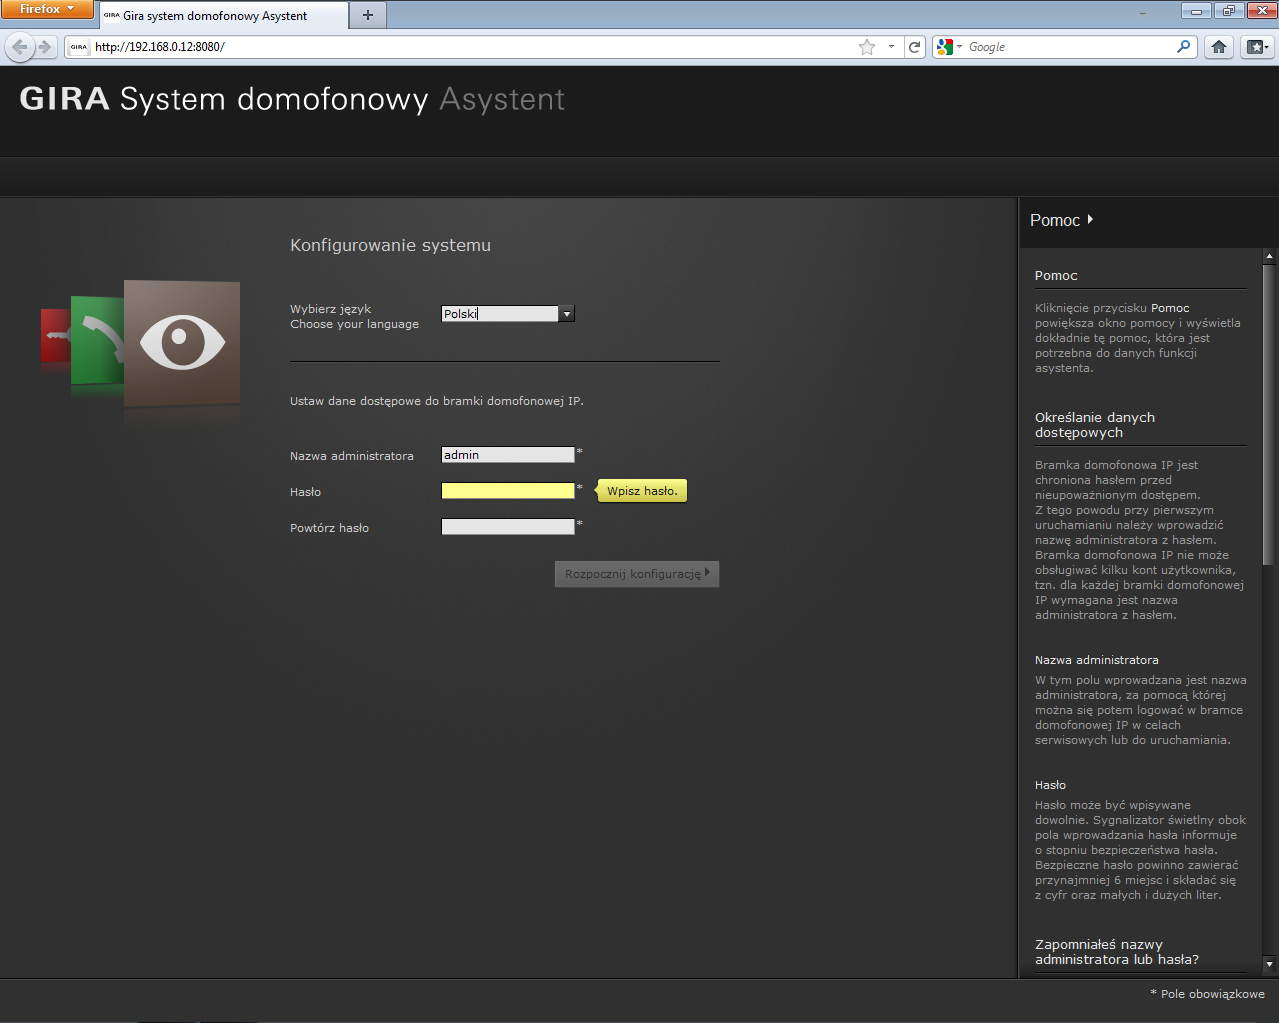Select the Gira system domofonowy Asystent tab
This screenshot has width=1279, height=1023.
[x=223, y=16]
